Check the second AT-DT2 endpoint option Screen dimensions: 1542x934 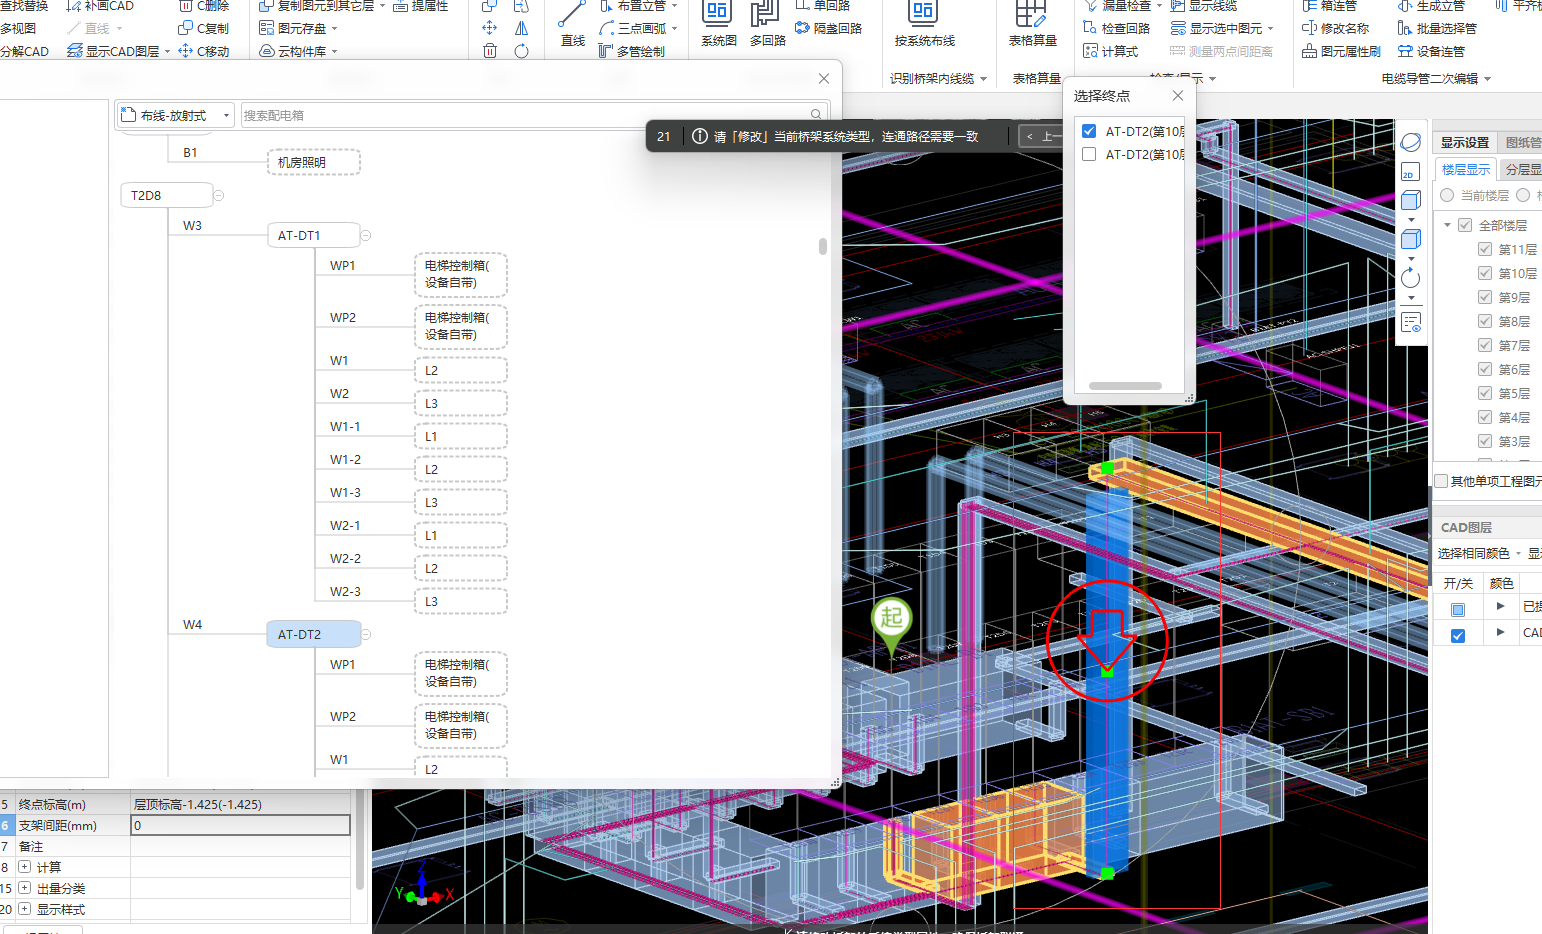[1089, 154]
